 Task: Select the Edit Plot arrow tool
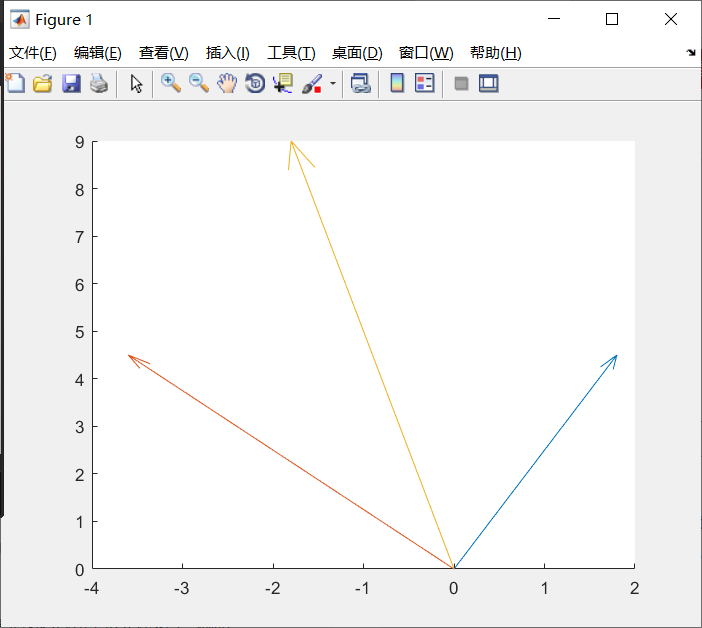(137, 84)
